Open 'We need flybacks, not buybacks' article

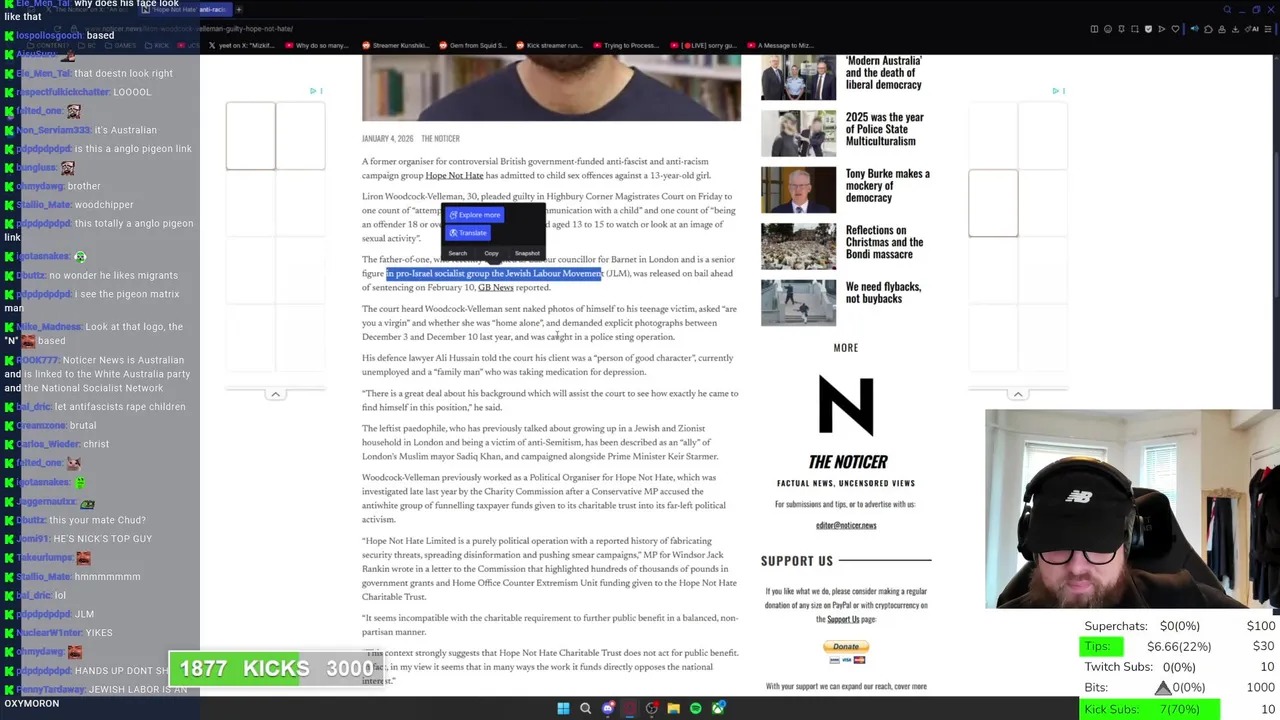coord(884,292)
